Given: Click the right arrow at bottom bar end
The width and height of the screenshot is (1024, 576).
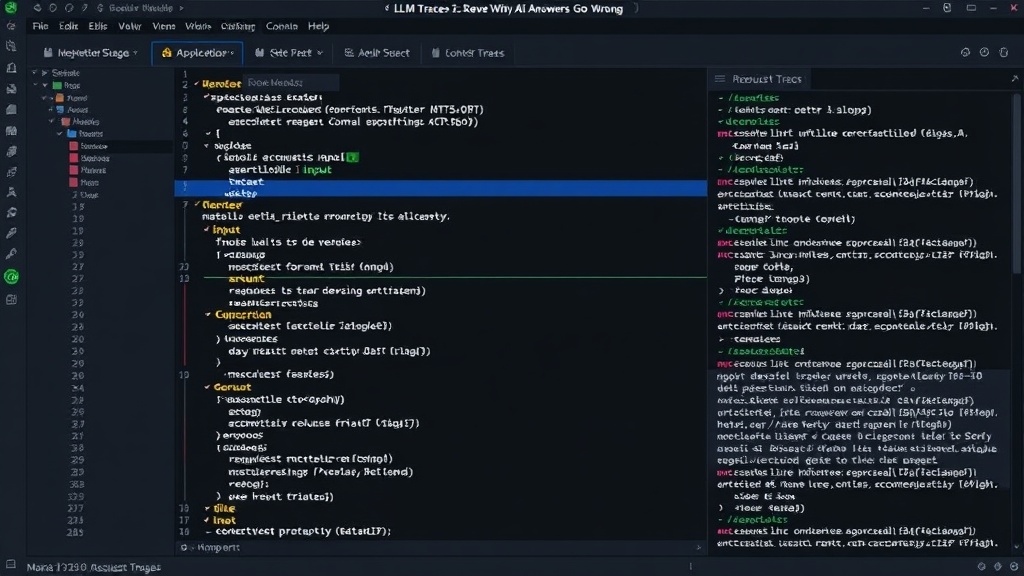Looking at the screenshot, I should (x=699, y=547).
